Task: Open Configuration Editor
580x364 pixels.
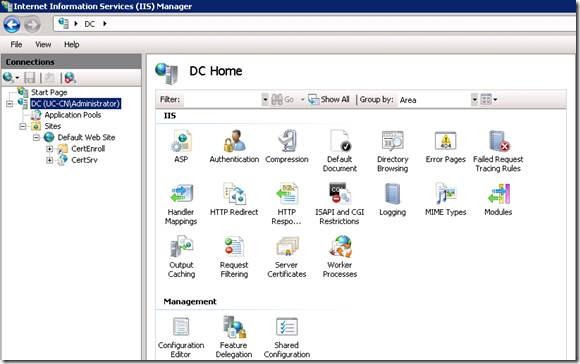Action: coord(181,337)
